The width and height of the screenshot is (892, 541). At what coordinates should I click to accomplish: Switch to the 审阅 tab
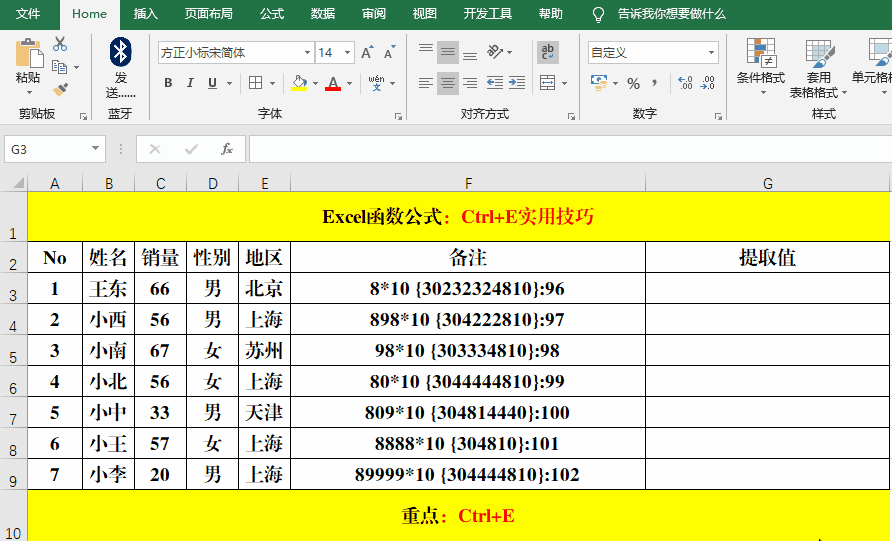374,14
